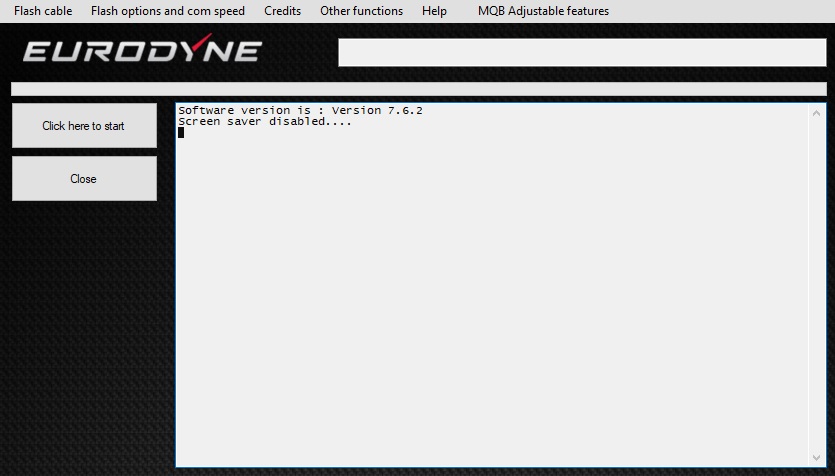
Task: Open Flash options and com speed menu
Action: tap(167, 11)
